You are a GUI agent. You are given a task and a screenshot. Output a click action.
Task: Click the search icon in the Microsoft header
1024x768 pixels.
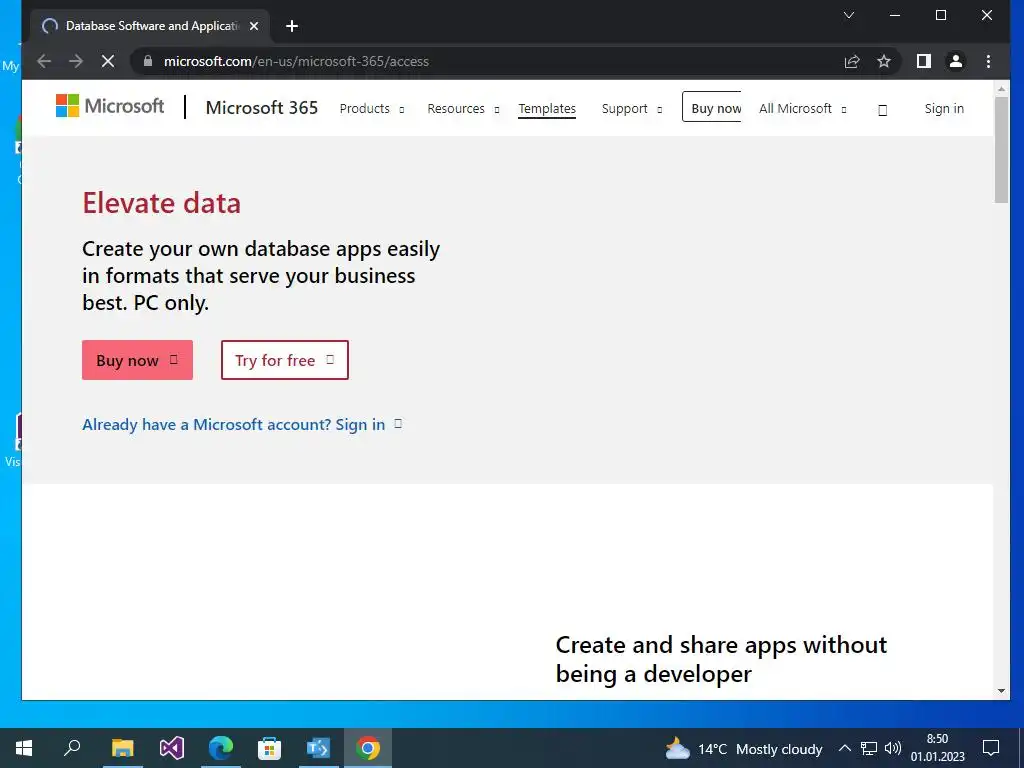pos(882,110)
